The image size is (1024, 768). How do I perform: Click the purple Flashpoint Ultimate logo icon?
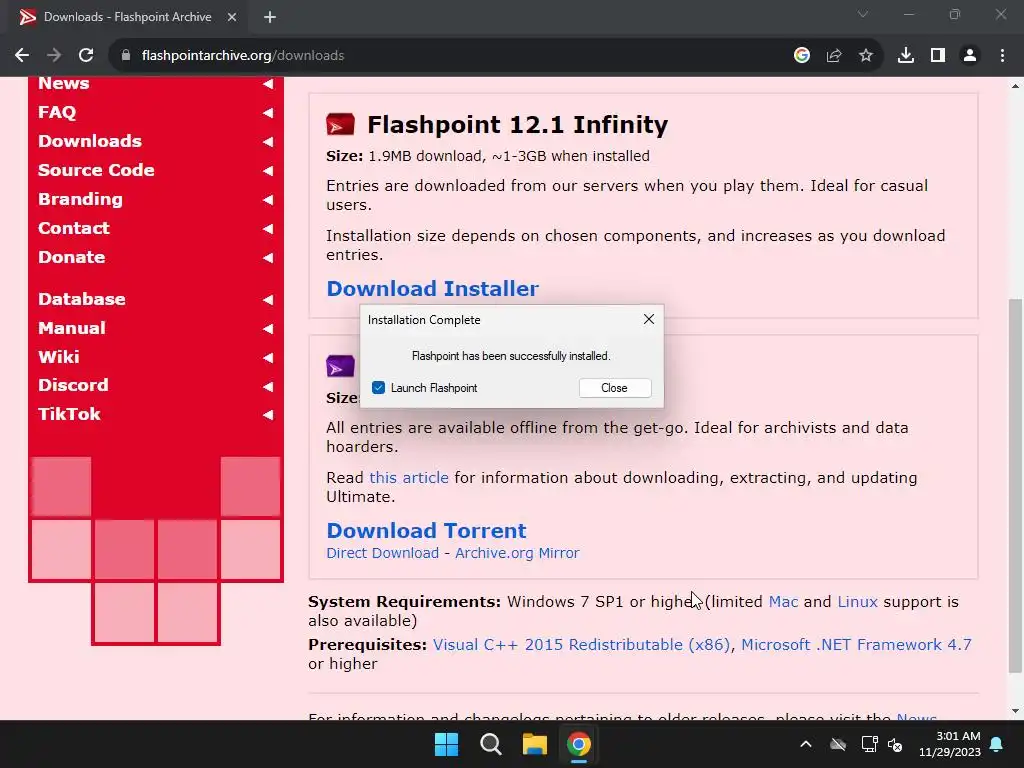click(340, 366)
